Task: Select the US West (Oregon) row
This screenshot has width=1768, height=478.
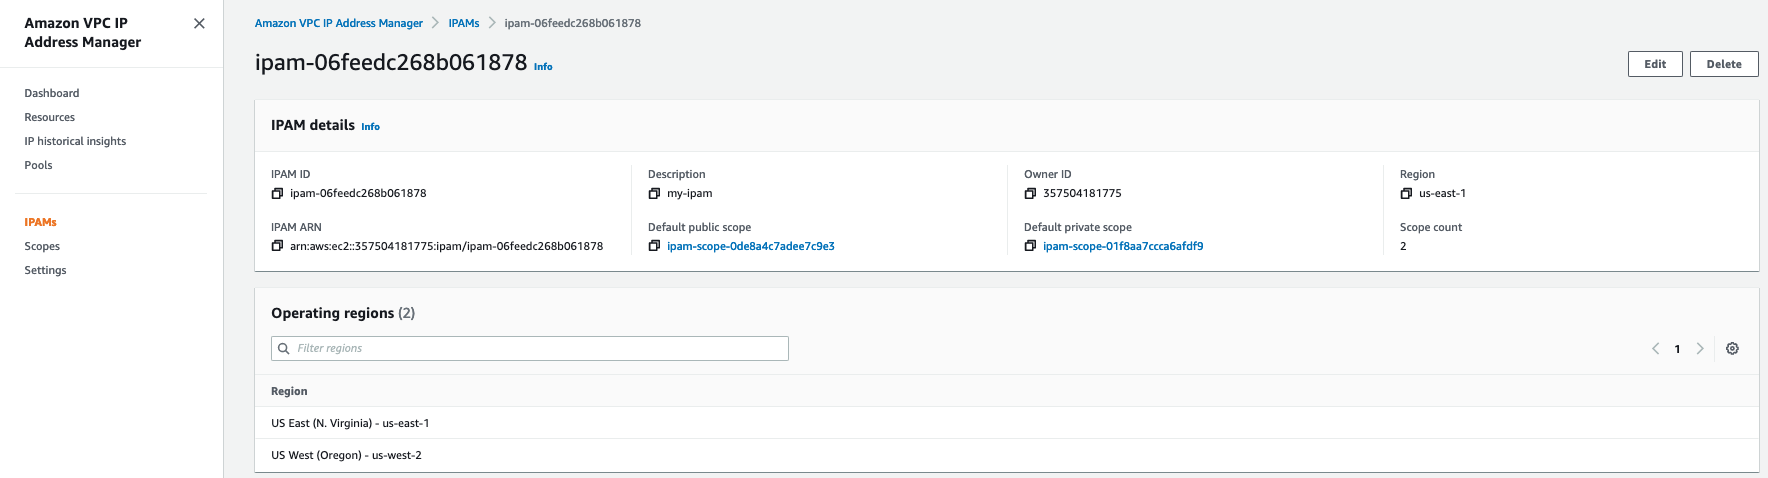Action: [1007, 456]
